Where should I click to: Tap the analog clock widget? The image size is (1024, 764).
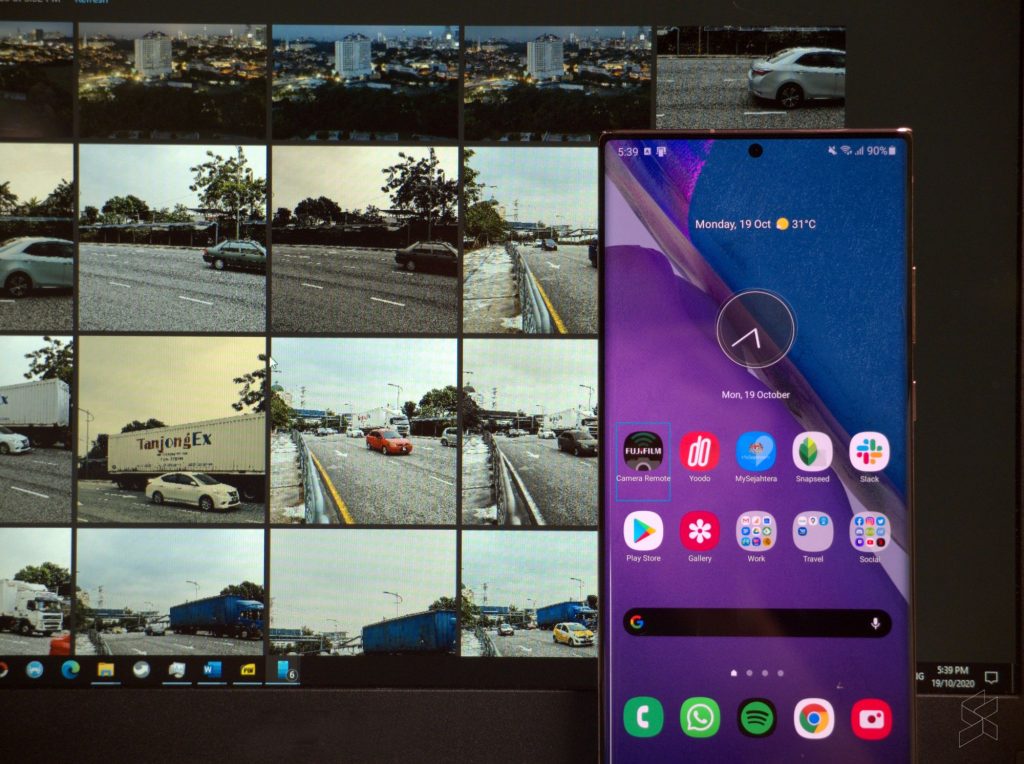tap(756, 329)
